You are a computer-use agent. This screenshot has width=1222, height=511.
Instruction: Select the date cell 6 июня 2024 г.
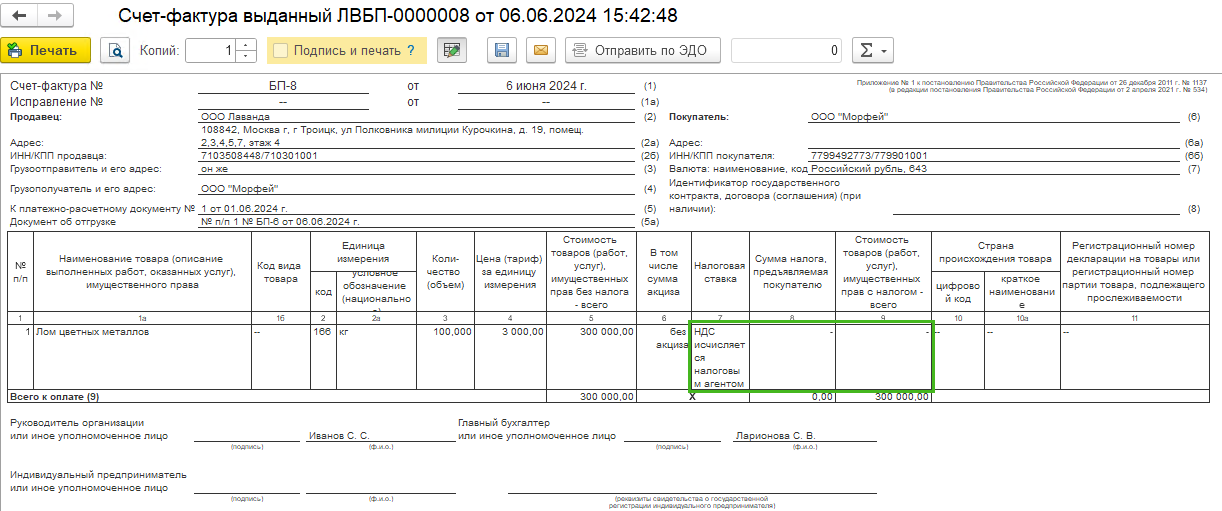pyautogui.click(x=546, y=87)
